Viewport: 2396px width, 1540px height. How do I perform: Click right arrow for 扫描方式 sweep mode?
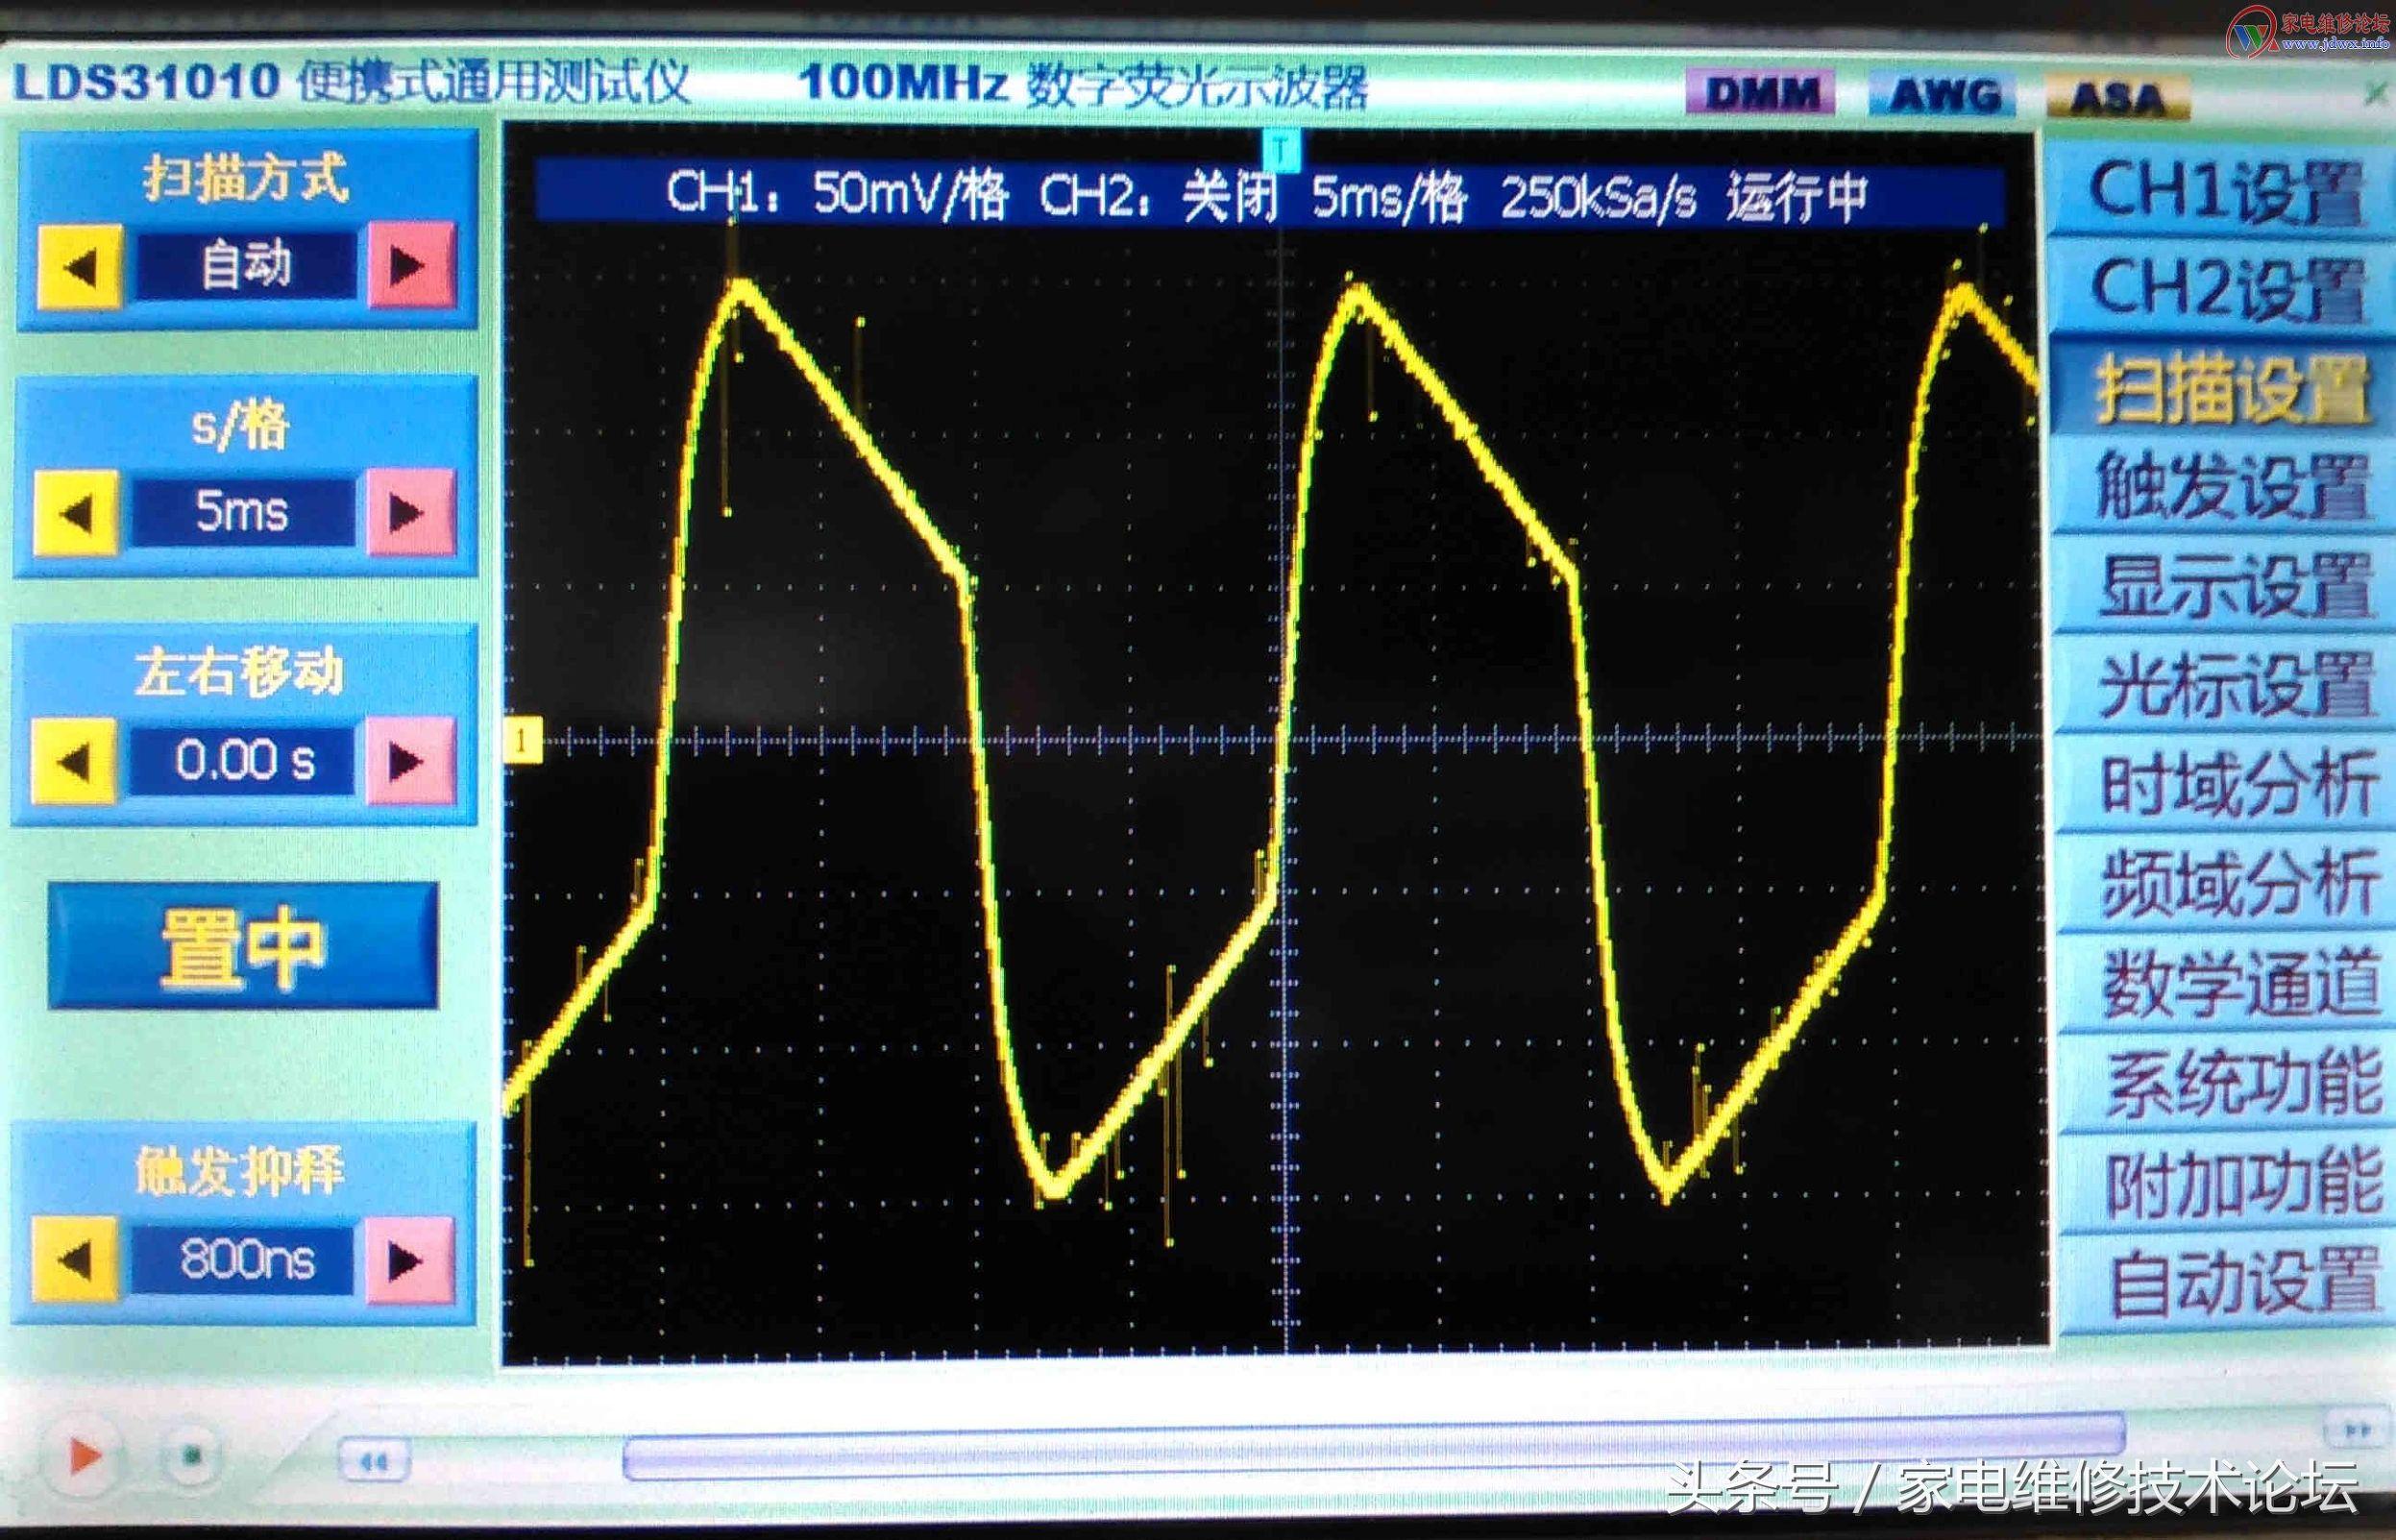pyautogui.click(x=412, y=265)
